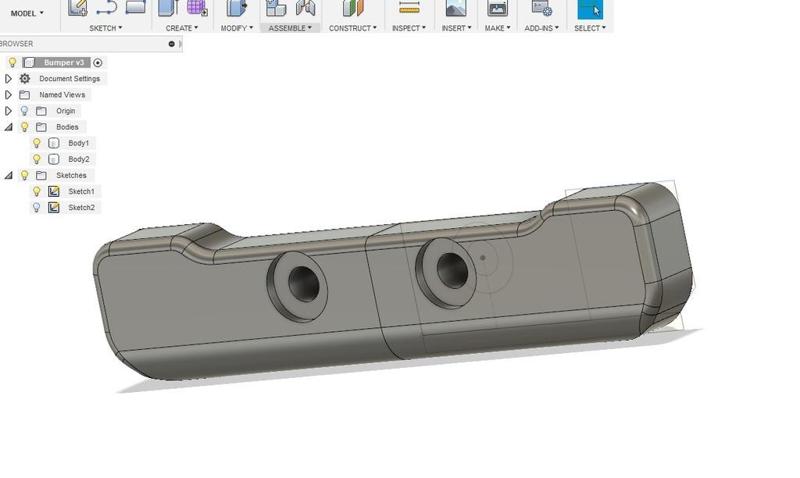Image resolution: width=800 pixels, height=478 pixels.
Task: Click the Document Settings gear icon
Action: [24, 79]
